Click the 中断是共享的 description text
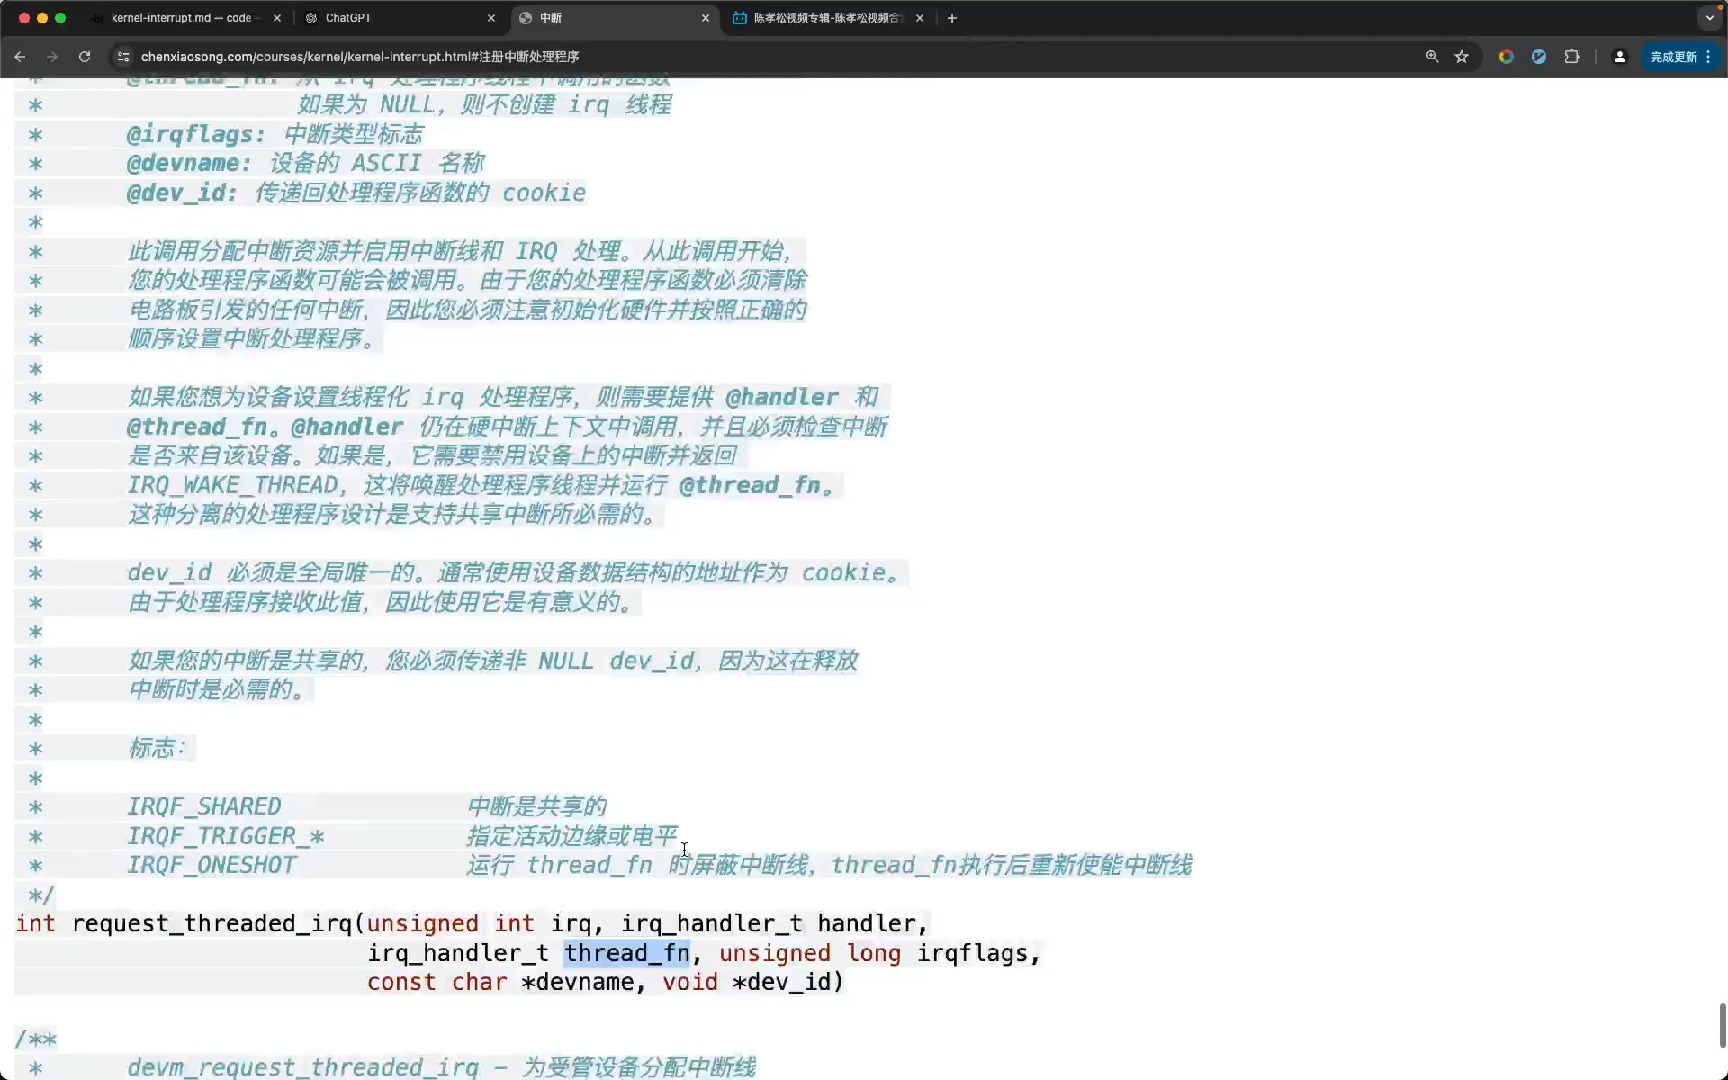The height and width of the screenshot is (1080, 1728). click(x=536, y=807)
